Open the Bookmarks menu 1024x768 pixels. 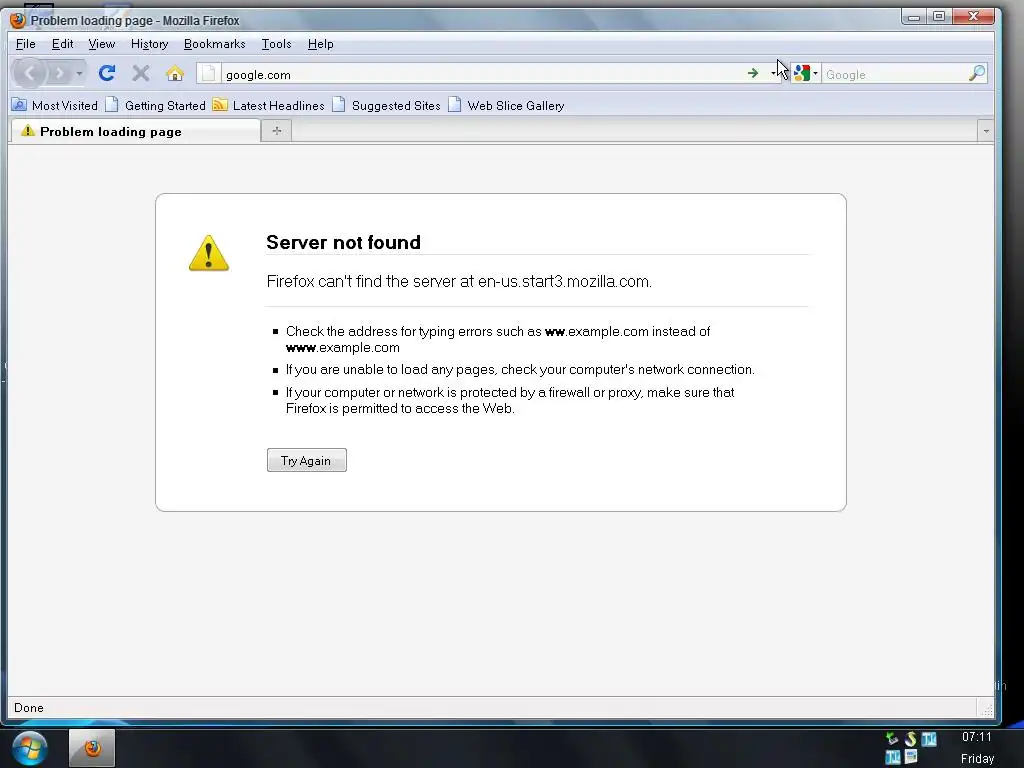(x=214, y=44)
